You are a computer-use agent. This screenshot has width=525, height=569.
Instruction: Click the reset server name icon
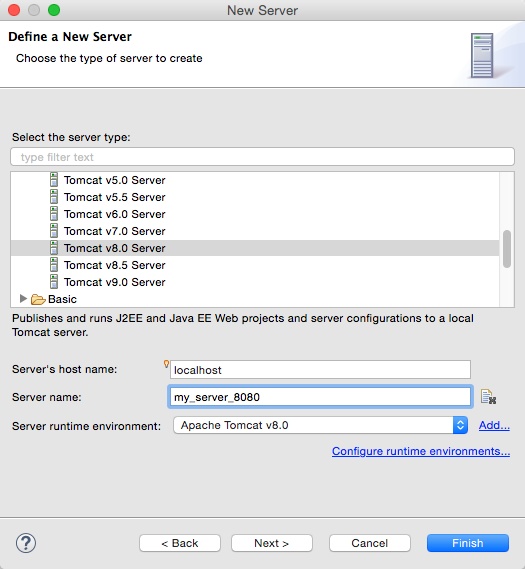click(x=488, y=397)
